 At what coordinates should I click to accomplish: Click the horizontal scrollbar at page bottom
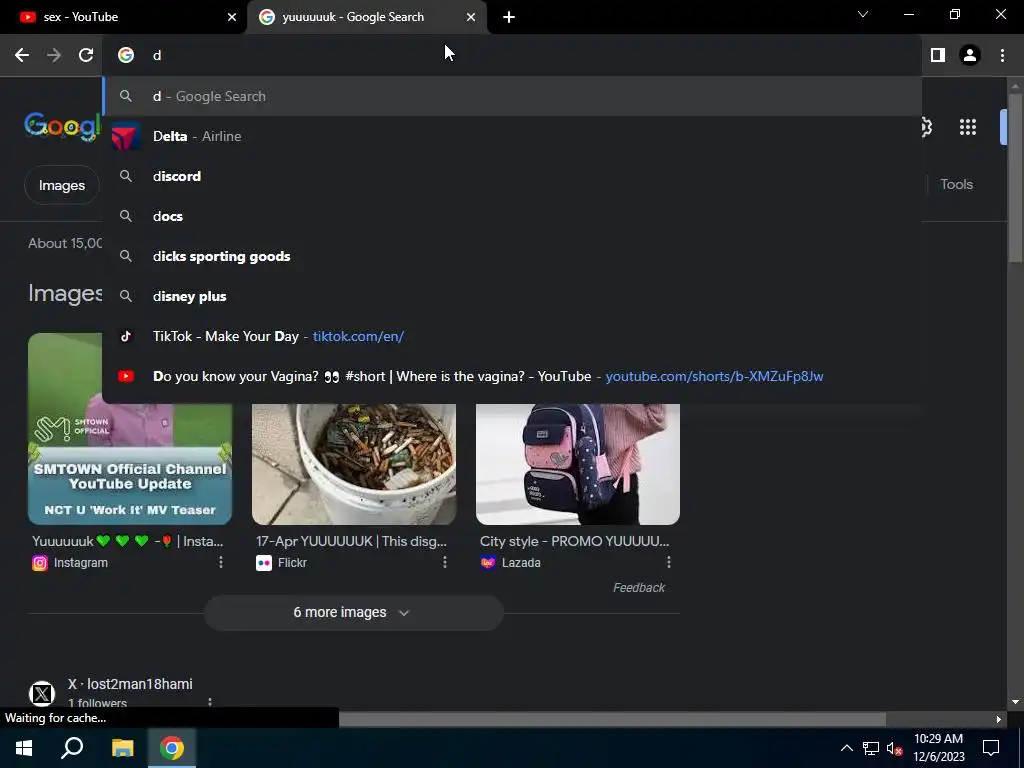point(613,719)
